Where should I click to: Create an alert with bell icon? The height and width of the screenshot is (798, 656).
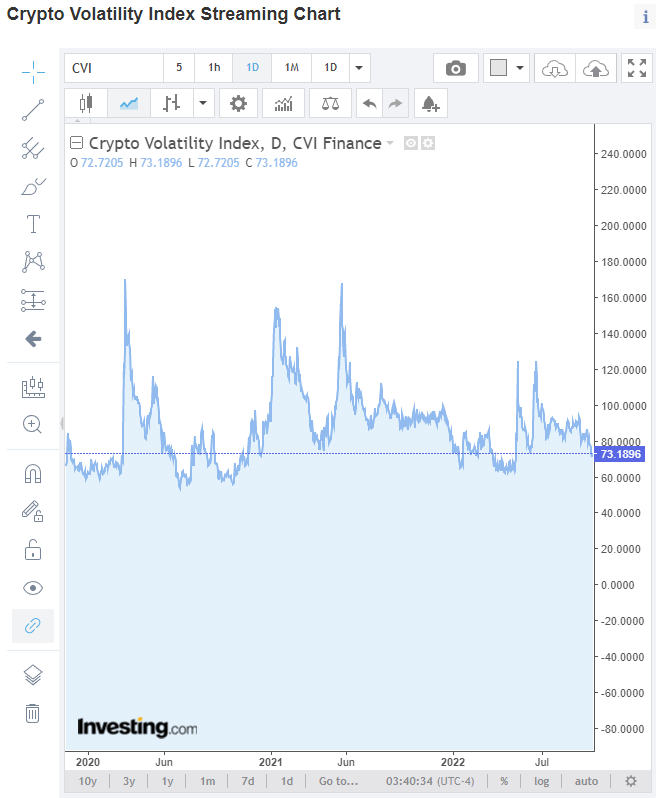pyautogui.click(x=431, y=103)
